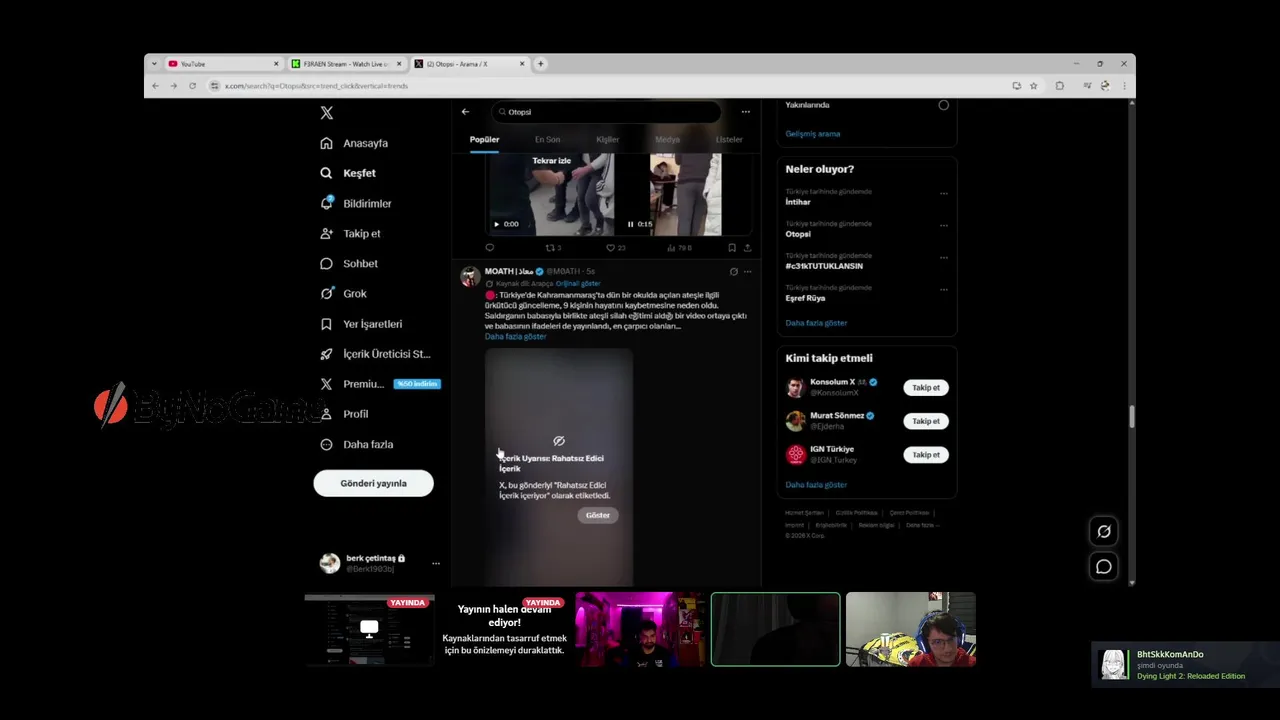The image size is (1280, 720).
Task: Open the Eşref Rüya trending topic
Action: click(x=805, y=298)
